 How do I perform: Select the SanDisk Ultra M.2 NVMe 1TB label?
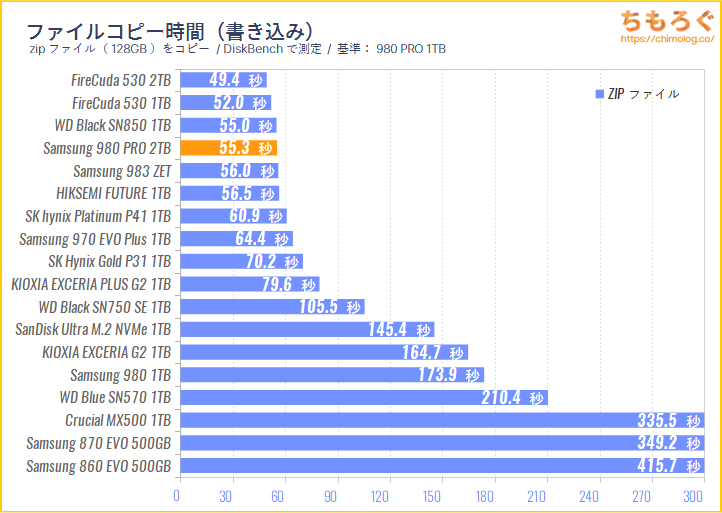[x=93, y=330]
